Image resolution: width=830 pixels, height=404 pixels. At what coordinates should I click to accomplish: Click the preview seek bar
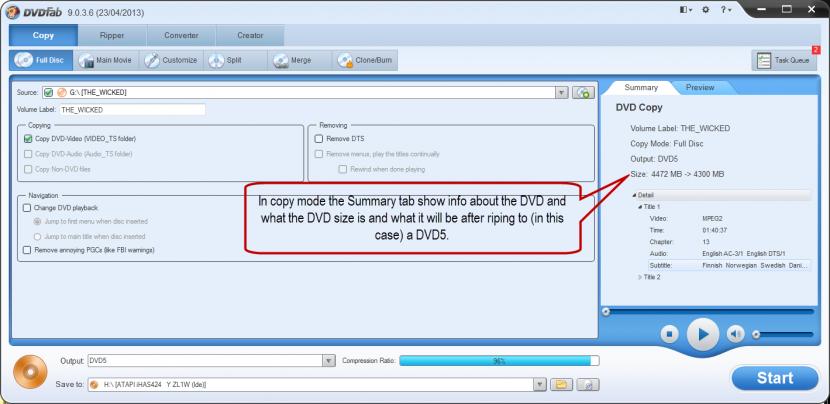tap(708, 311)
